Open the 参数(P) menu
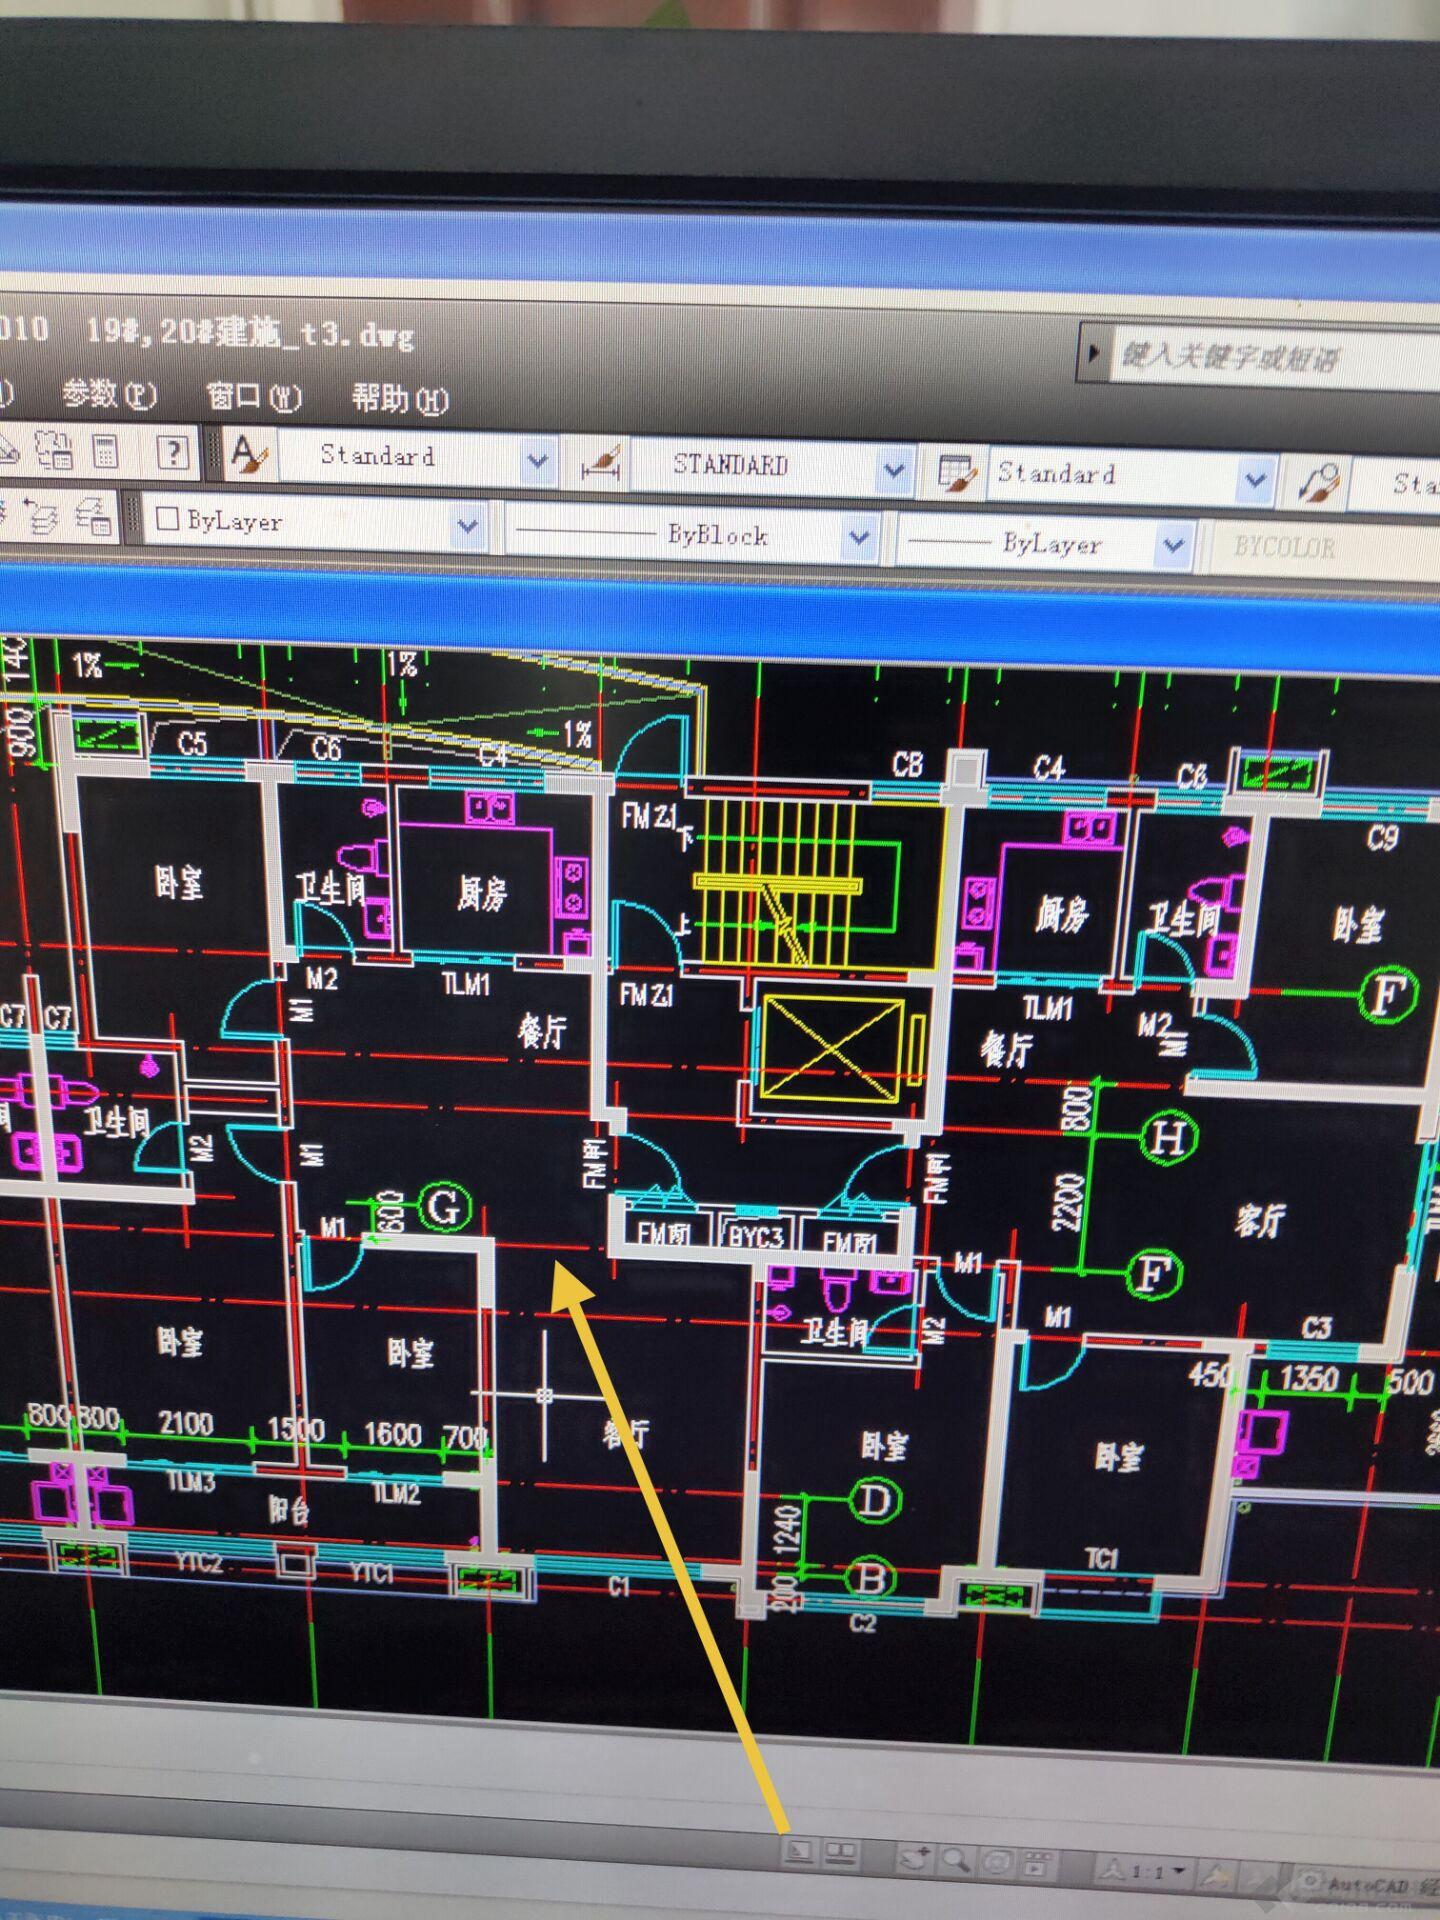The width and height of the screenshot is (1440, 1920). [x=109, y=394]
